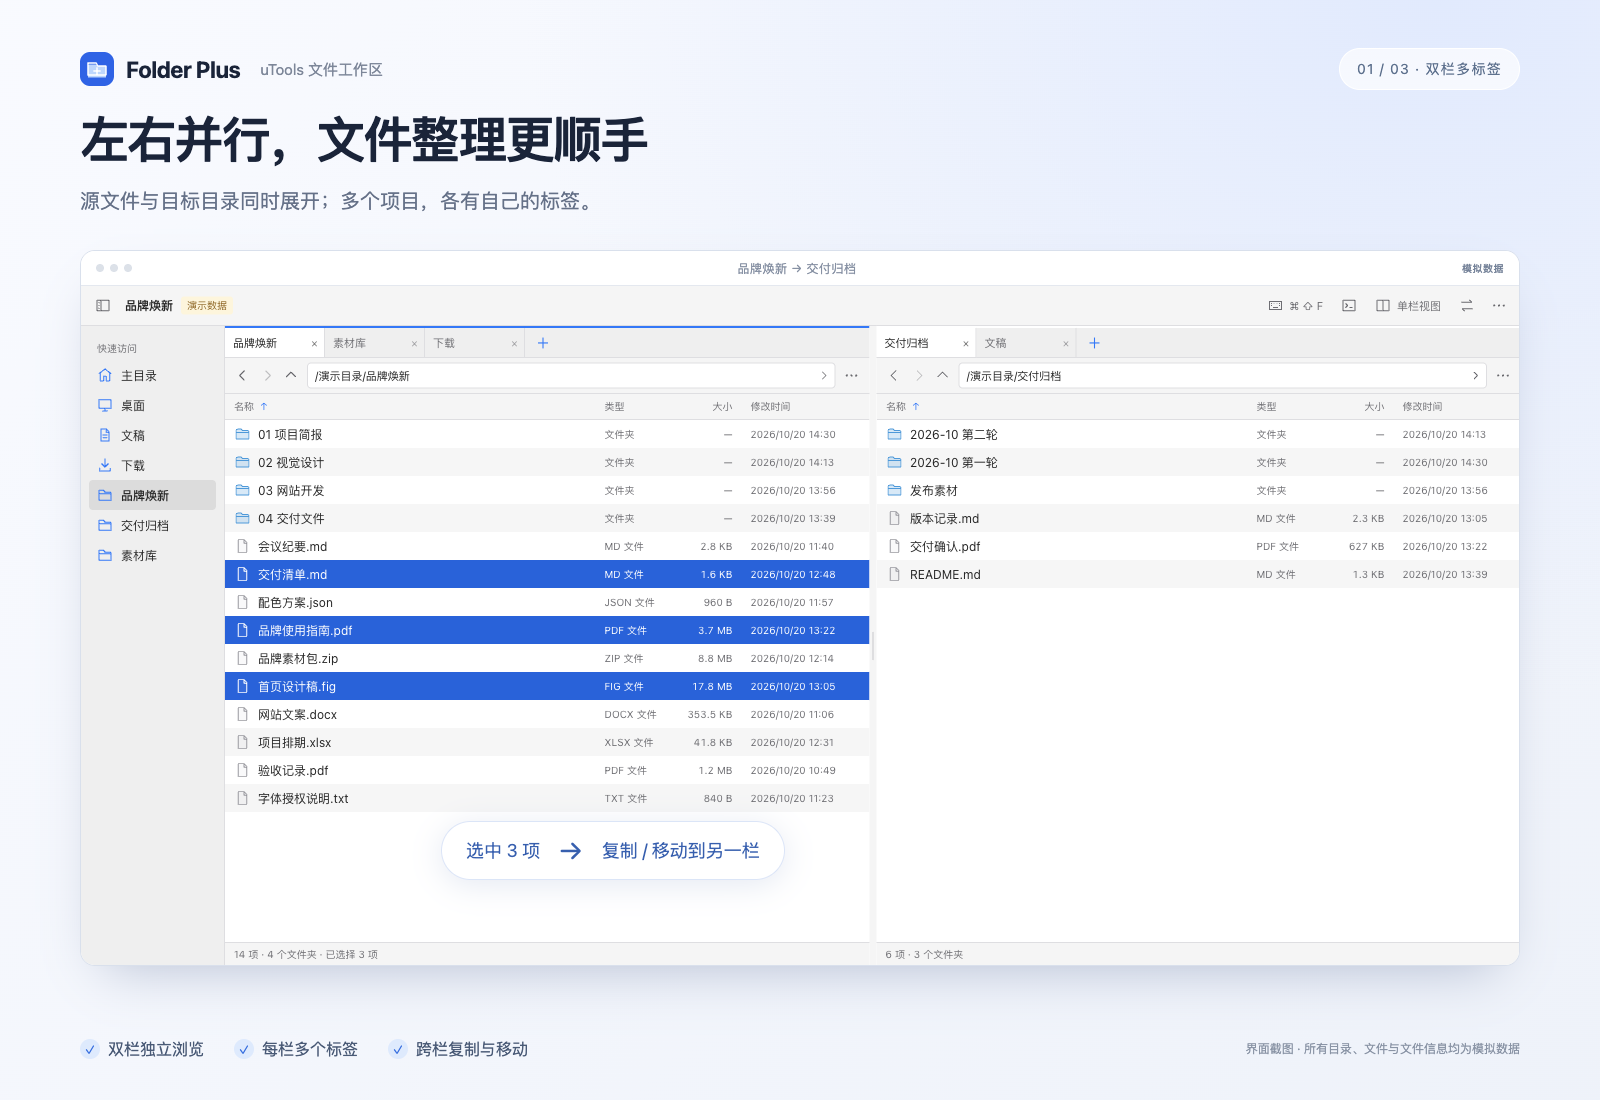Select 品牌焕新 in the sidebar
This screenshot has height=1100, width=1600.
point(152,496)
